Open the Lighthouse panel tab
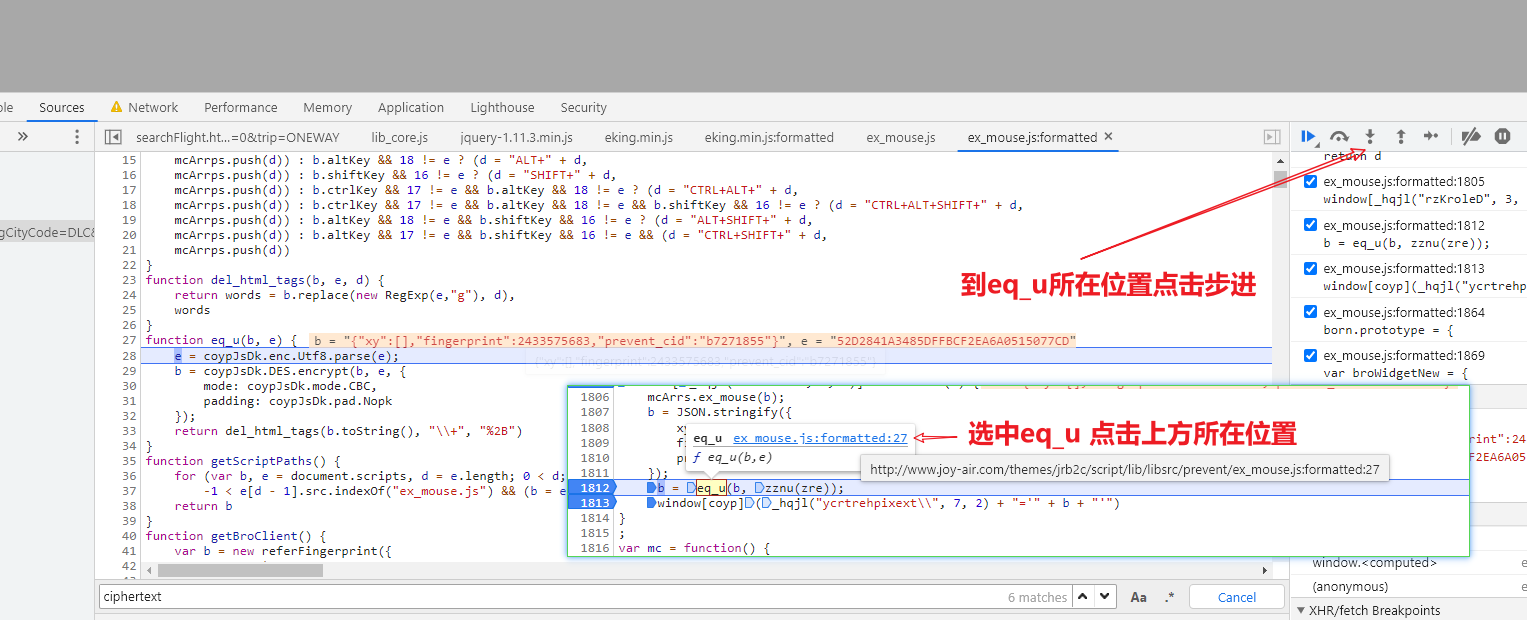This screenshot has width=1527, height=620. (x=502, y=107)
